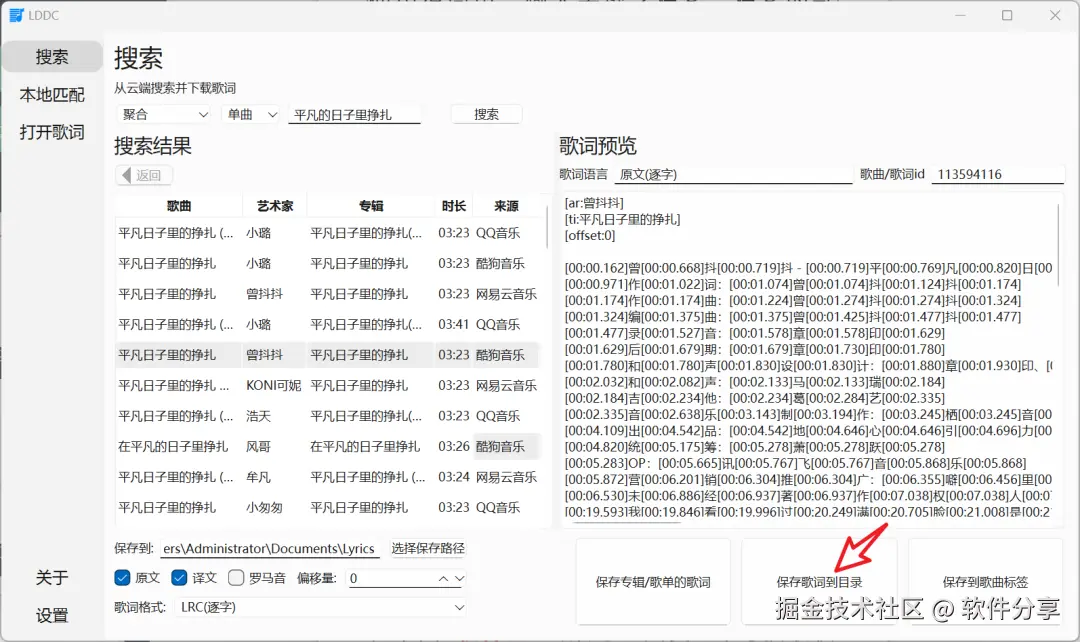This screenshot has width=1080, height=642.
Task: Click 保存到歌曲标签 button
Action: (986, 582)
